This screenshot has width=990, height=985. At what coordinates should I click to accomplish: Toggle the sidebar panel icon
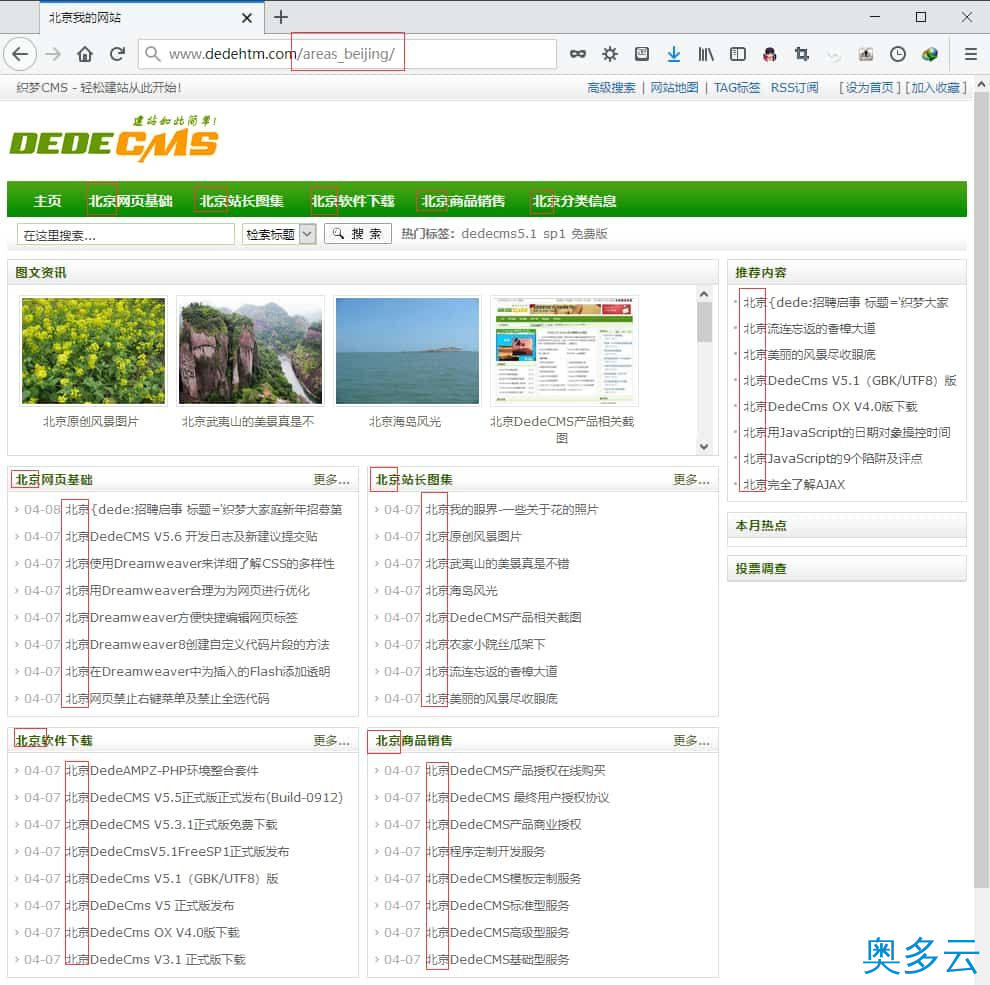737,54
